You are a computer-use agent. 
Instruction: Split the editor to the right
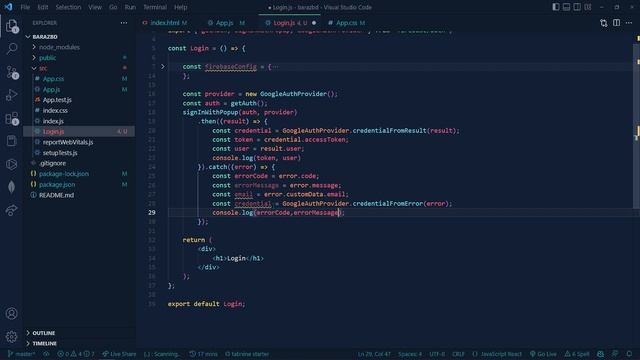point(616,23)
